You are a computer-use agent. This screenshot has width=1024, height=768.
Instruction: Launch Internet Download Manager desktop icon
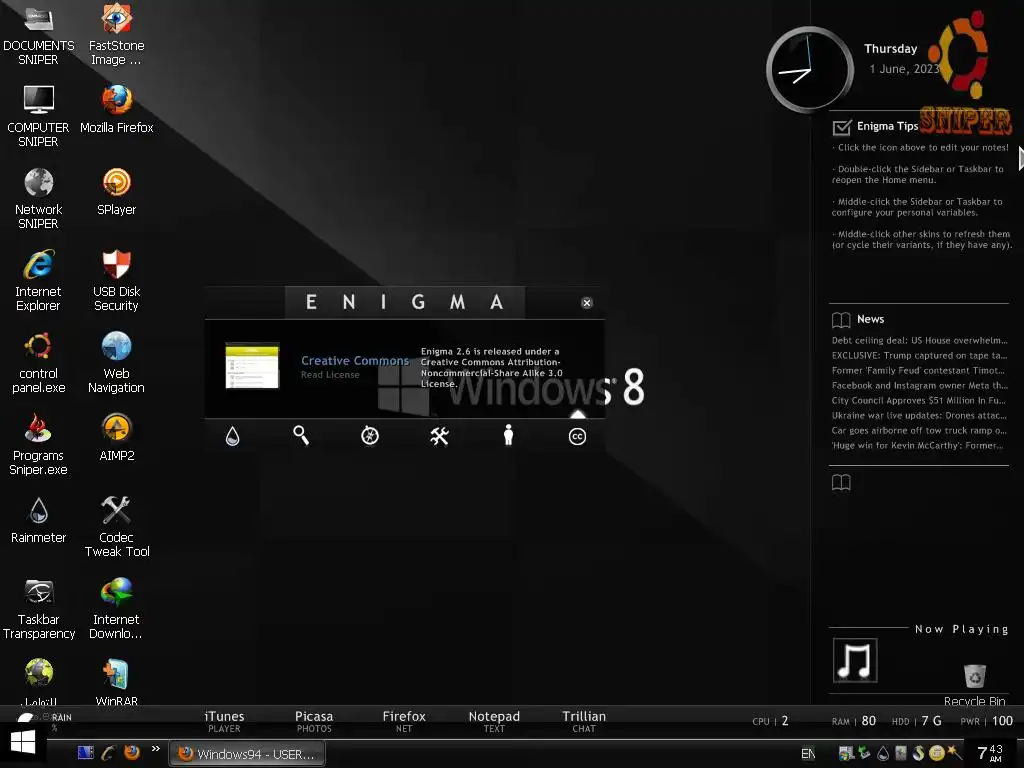116,608
